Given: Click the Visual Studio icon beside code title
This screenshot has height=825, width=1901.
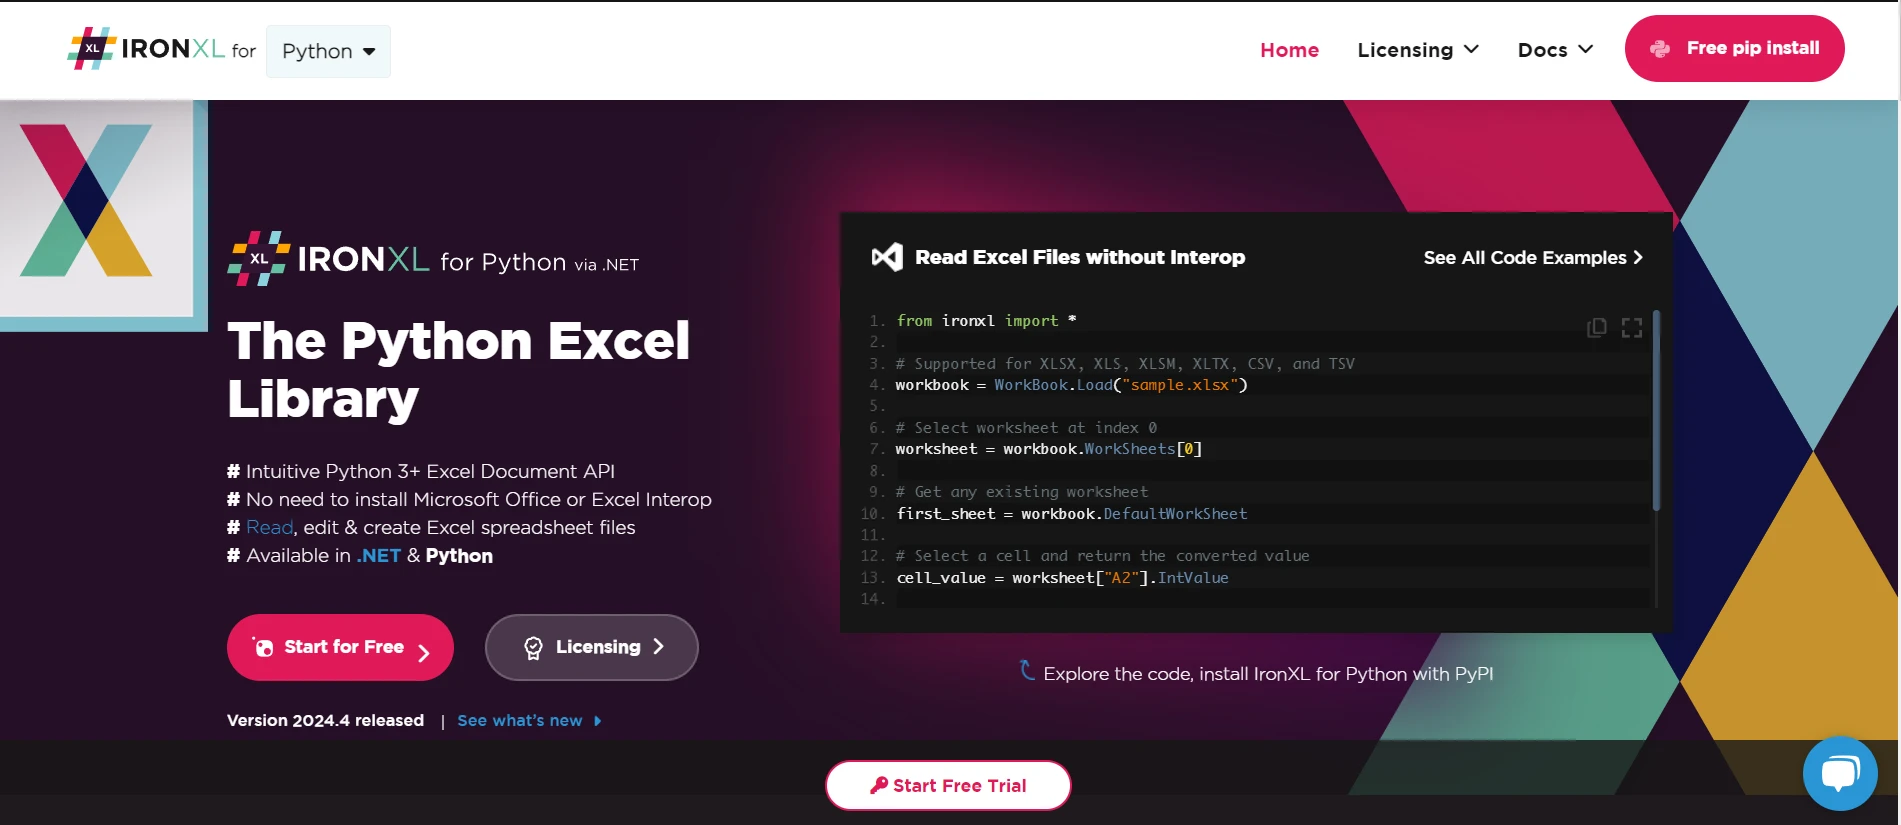Looking at the screenshot, I should [887, 257].
